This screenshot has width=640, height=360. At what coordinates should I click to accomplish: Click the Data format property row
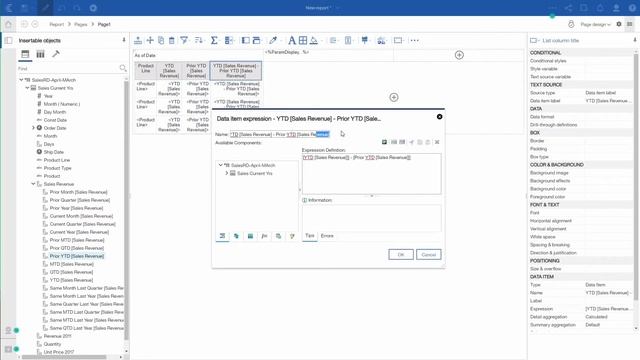[581, 117]
